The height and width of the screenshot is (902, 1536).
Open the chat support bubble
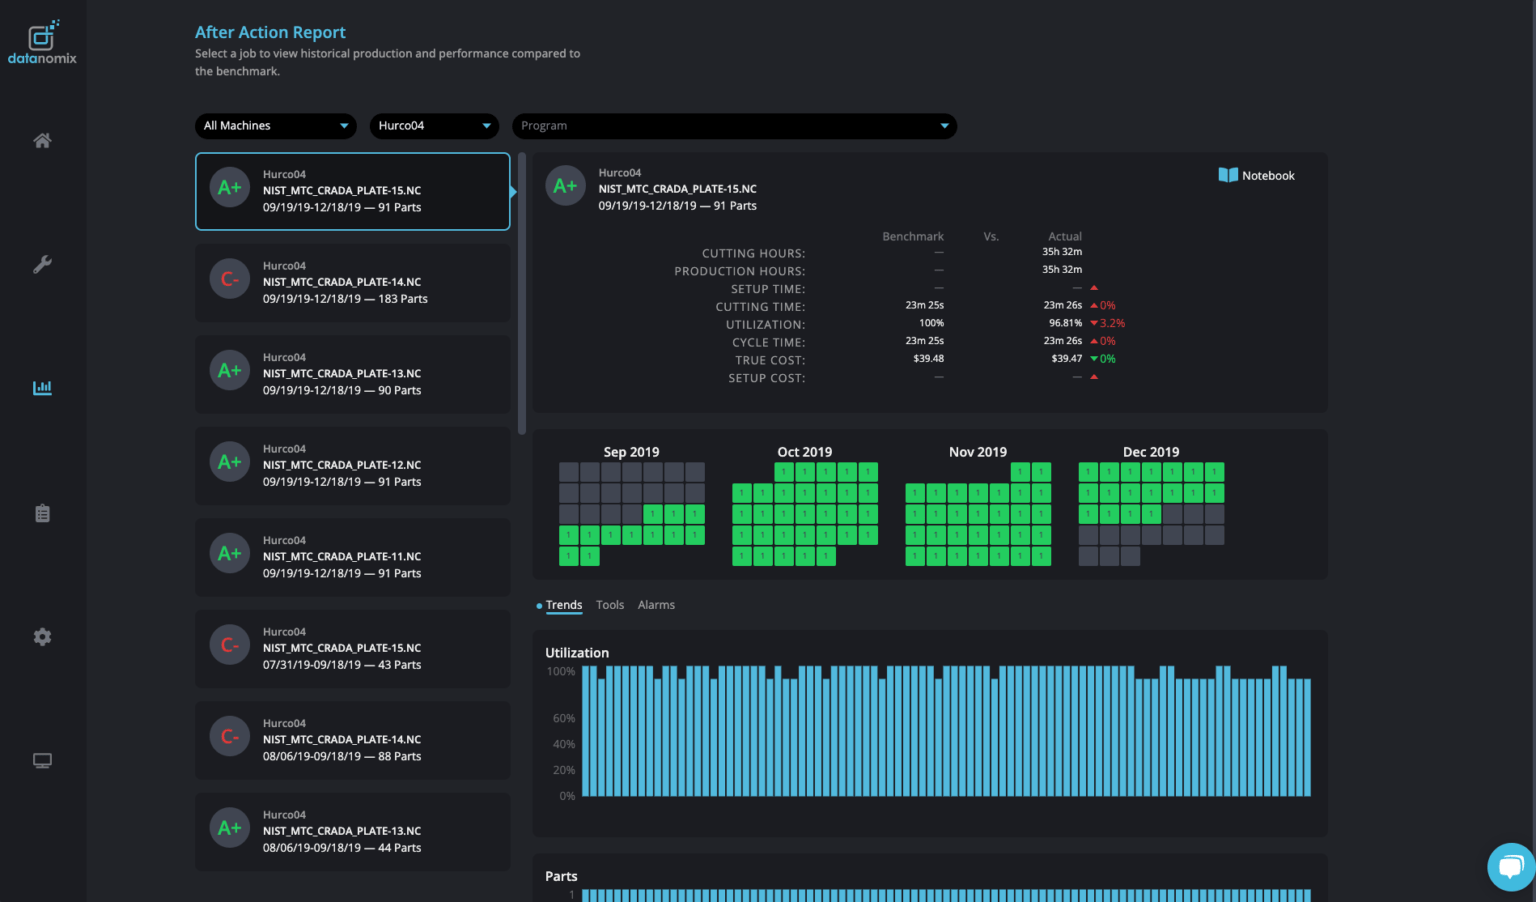tap(1510, 866)
